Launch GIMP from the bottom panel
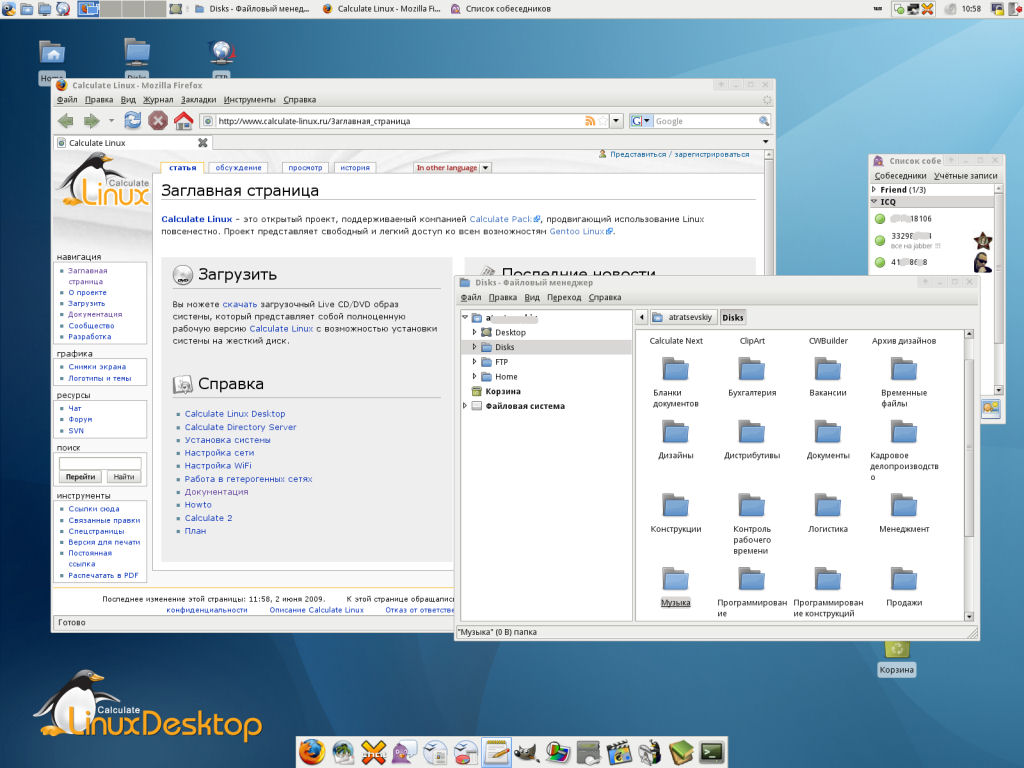Image resolution: width=1024 pixels, height=768 pixels. pyautogui.click(x=527, y=750)
